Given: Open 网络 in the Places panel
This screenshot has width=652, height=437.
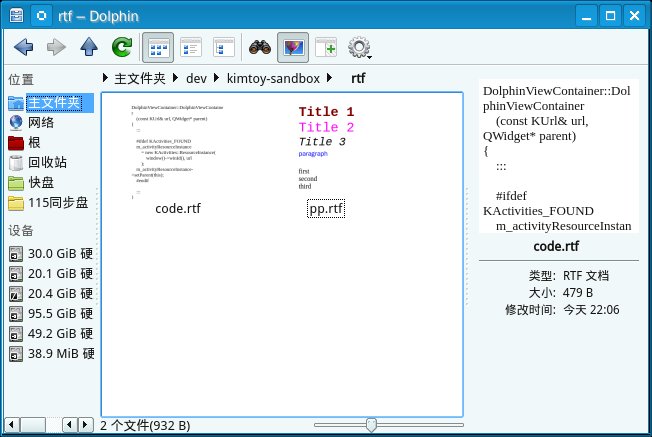Looking at the screenshot, I should pyautogui.click(x=31, y=123).
